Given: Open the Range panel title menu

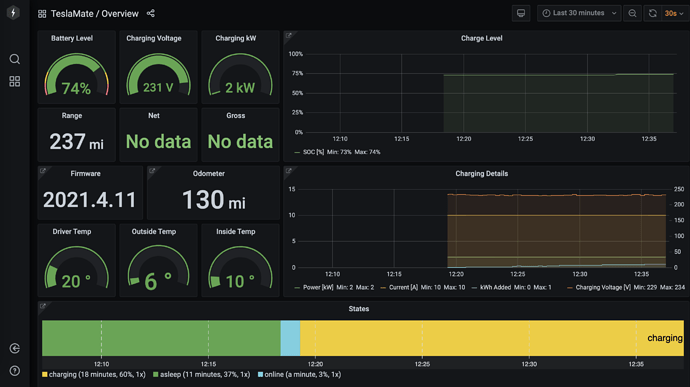Looking at the screenshot, I should click(x=72, y=115).
